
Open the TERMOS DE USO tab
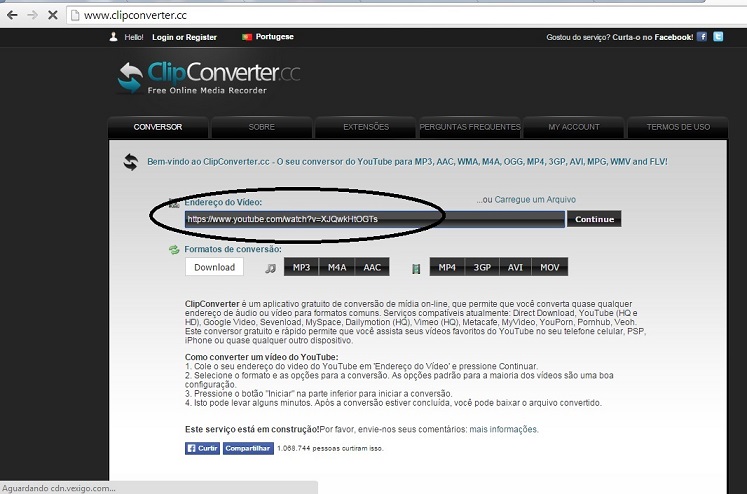tap(678, 127)
